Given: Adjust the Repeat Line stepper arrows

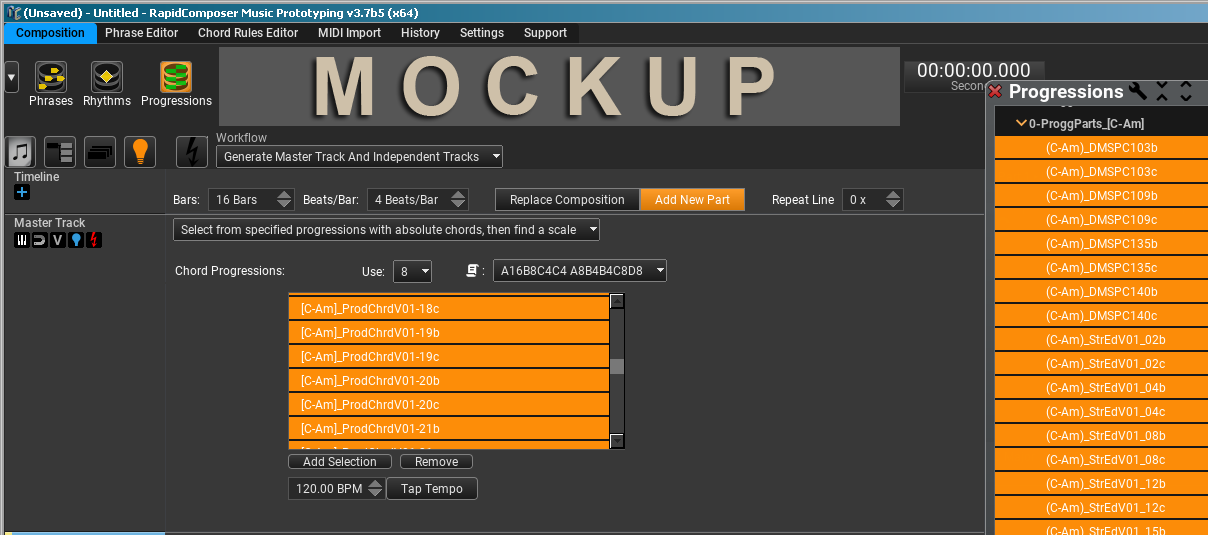Looking at the screenshot, I should coord(894,200).
